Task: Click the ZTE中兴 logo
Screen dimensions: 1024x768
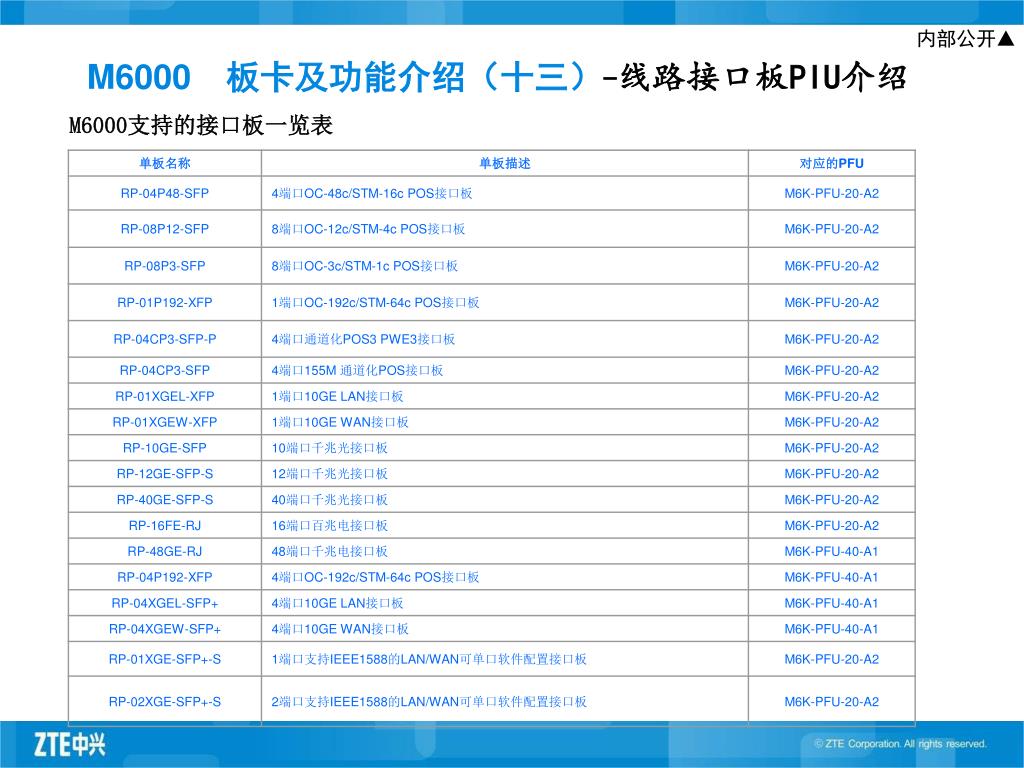Action: tap(69, 744)
